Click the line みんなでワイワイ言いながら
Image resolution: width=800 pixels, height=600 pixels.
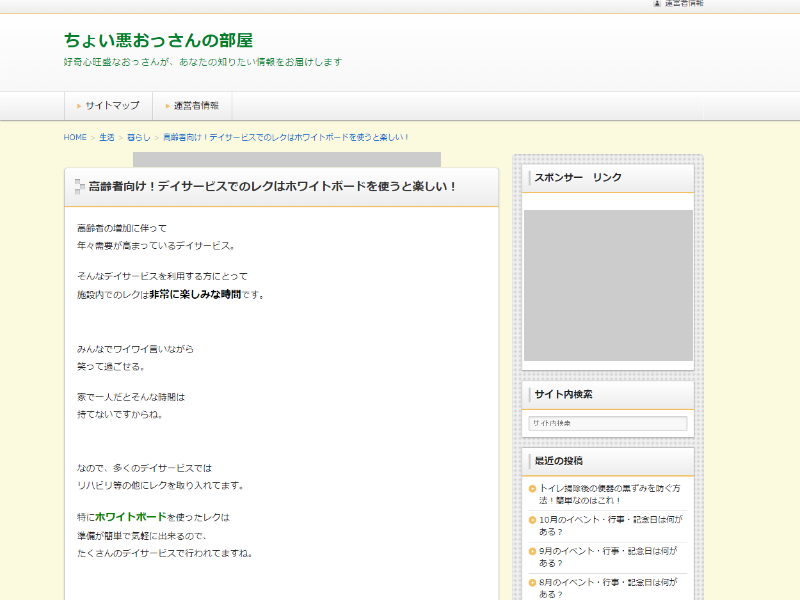point(135,349)
